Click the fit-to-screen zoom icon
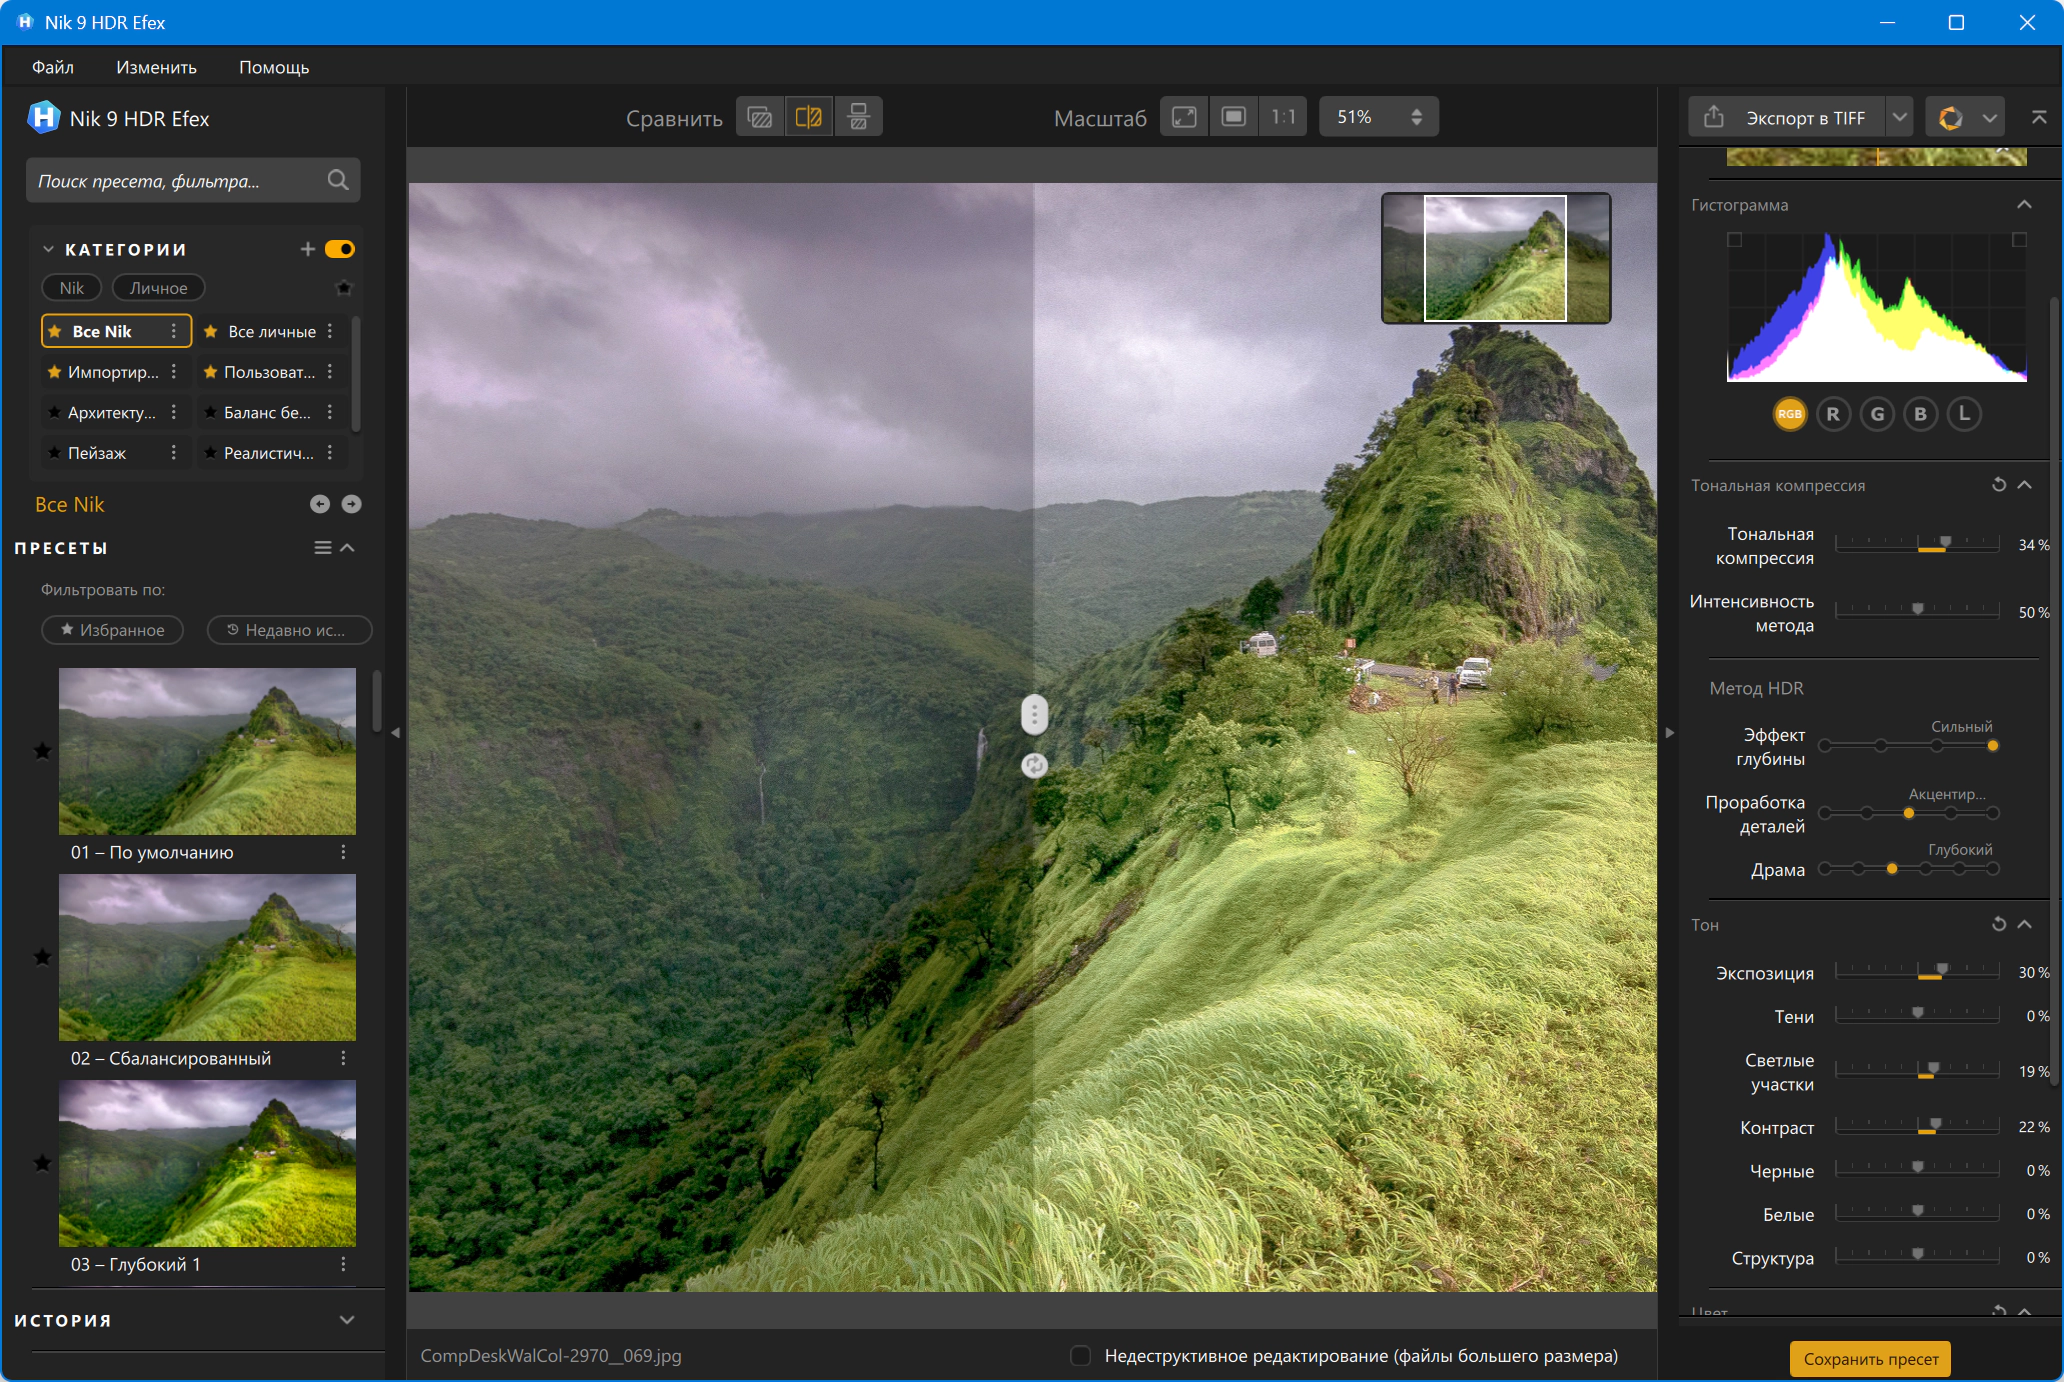The width and height of the screenshot is (2064, 1382). coord(1184,117)
